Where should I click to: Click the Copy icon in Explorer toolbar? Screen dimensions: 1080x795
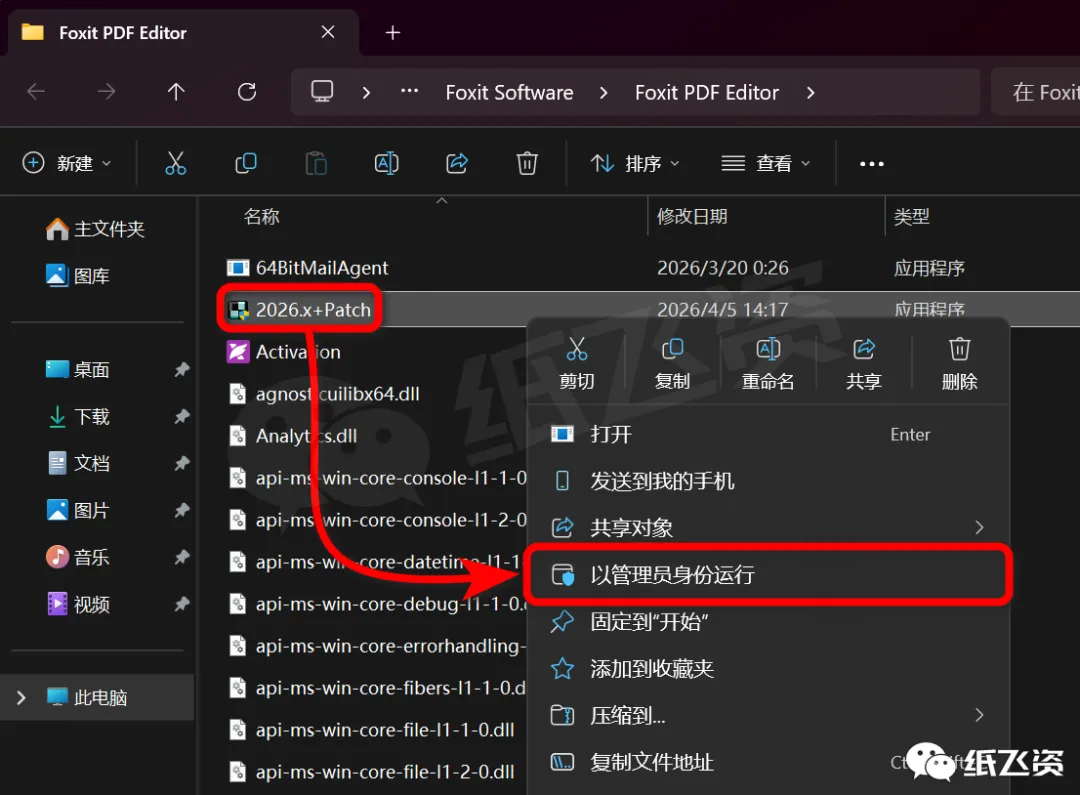coord(246,163)
